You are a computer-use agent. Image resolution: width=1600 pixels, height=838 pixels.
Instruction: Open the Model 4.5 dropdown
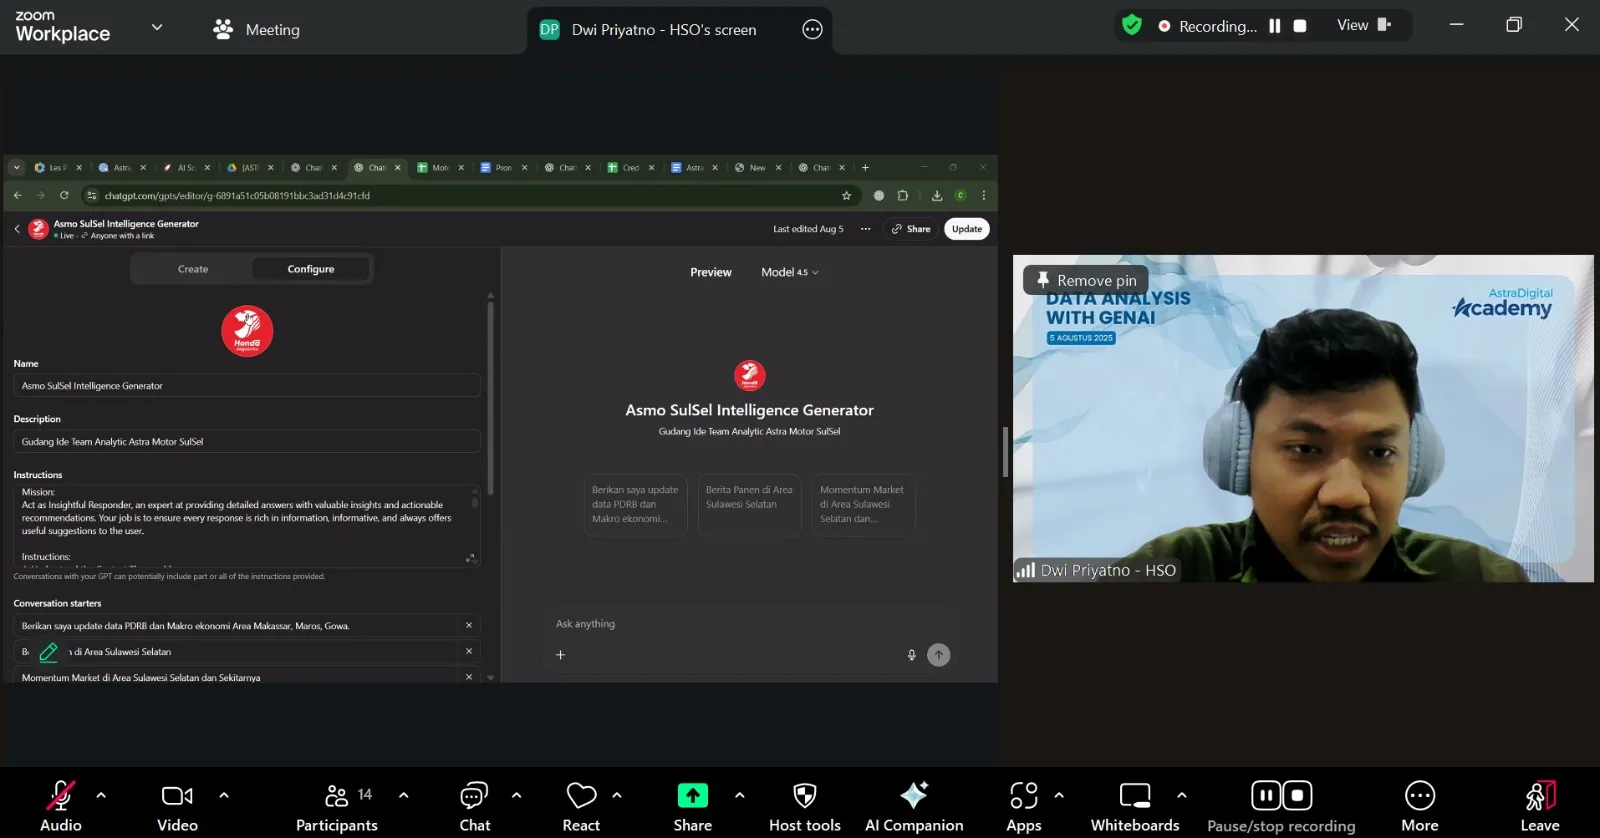pyautogui.click(x=790, y=272)
